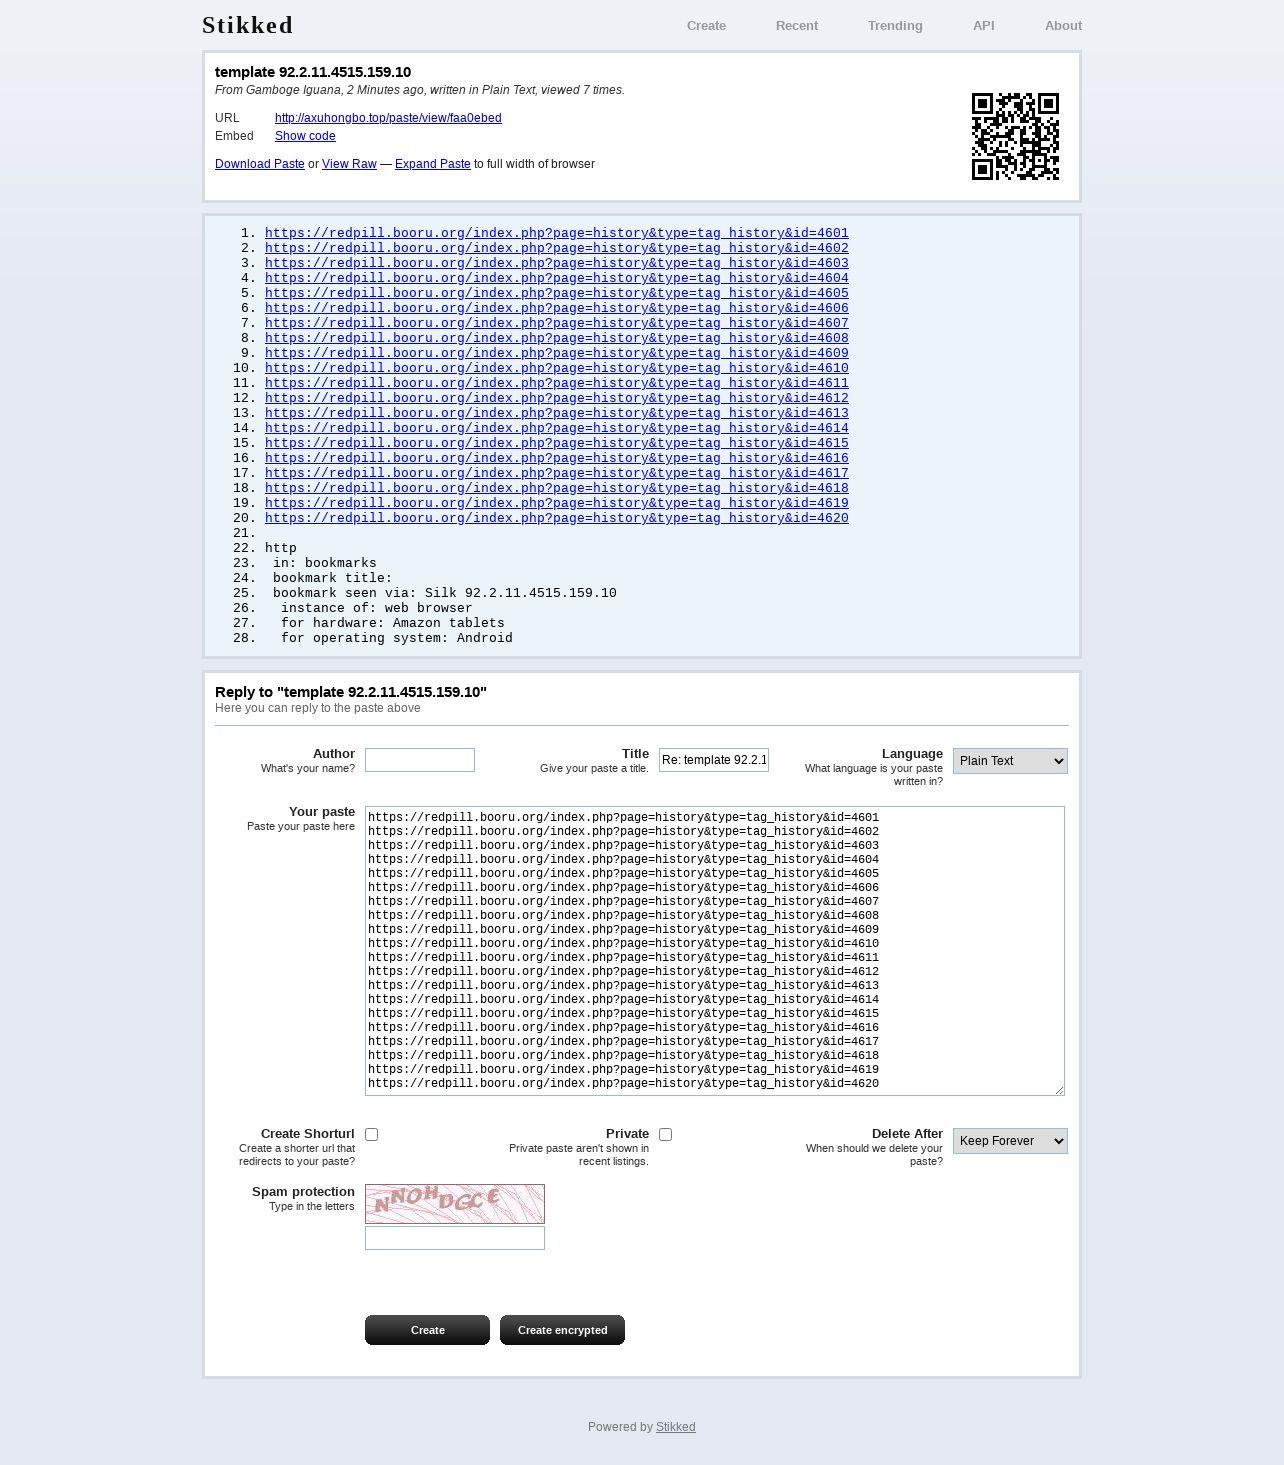
Task: Open the tag_history id=4609 link
Action: [x=557, y=353]
